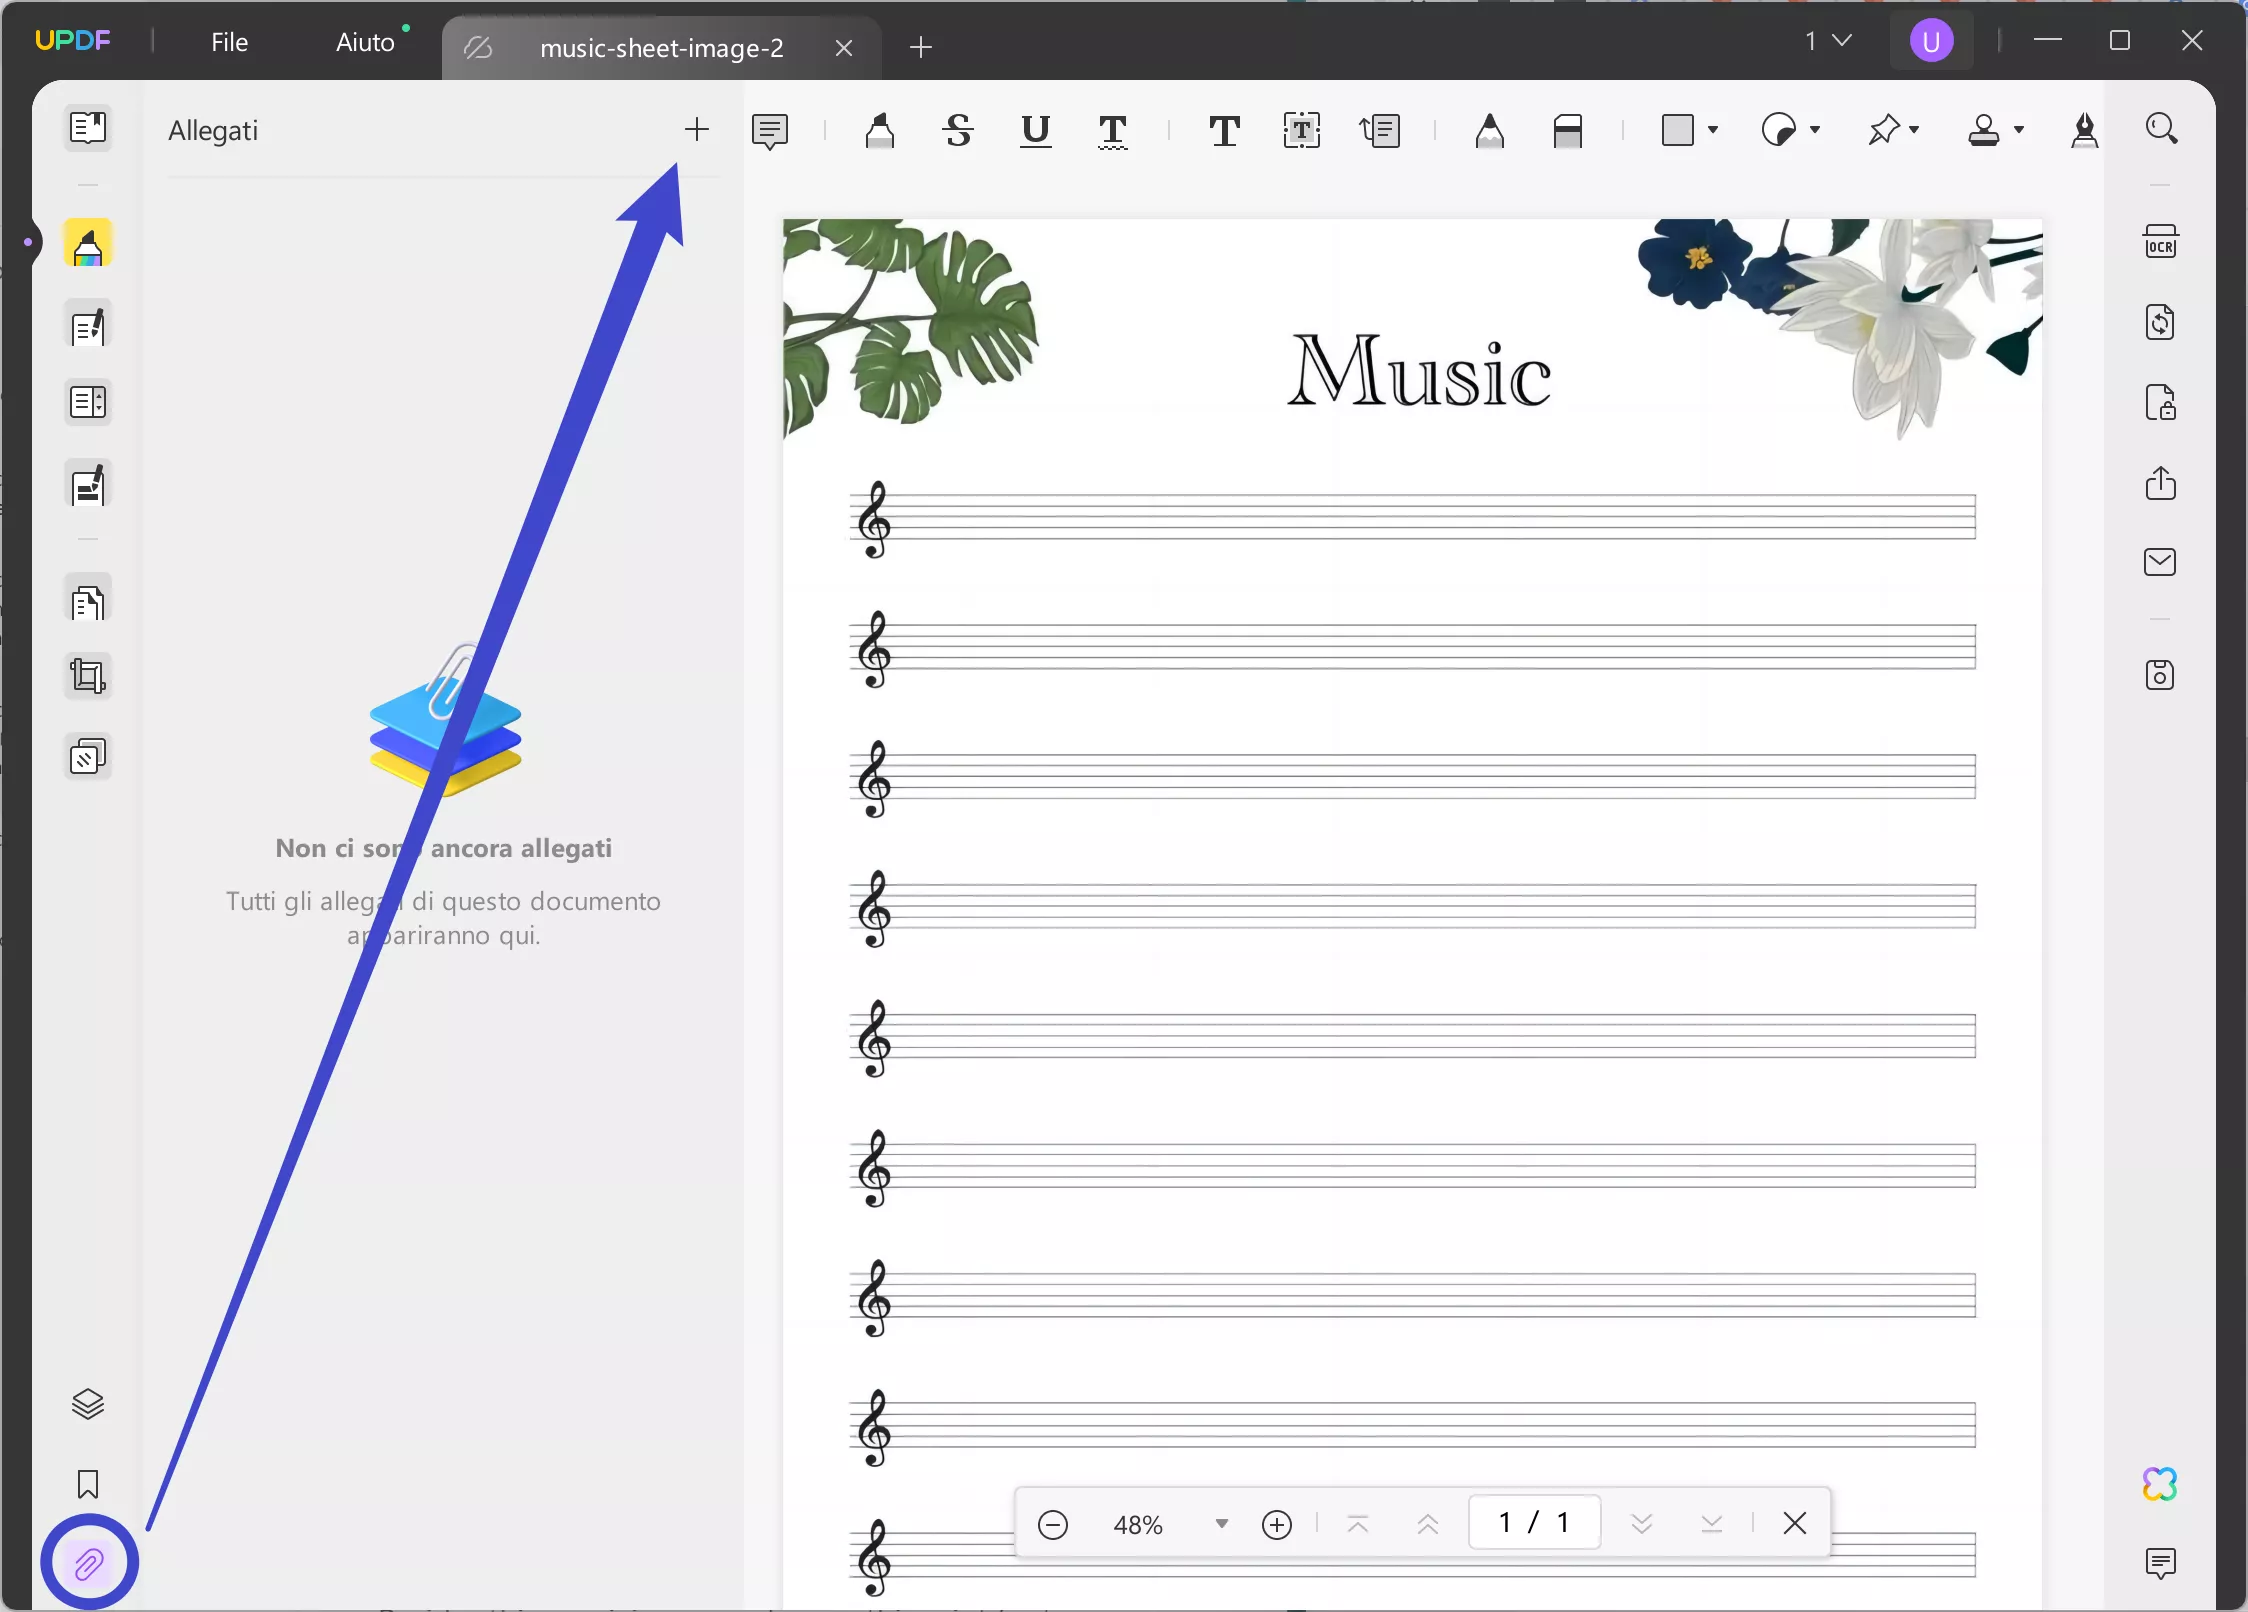Click the Allegati panel title
Image resolution: width=2248 pixels, height=1612 pixels.
213,131
